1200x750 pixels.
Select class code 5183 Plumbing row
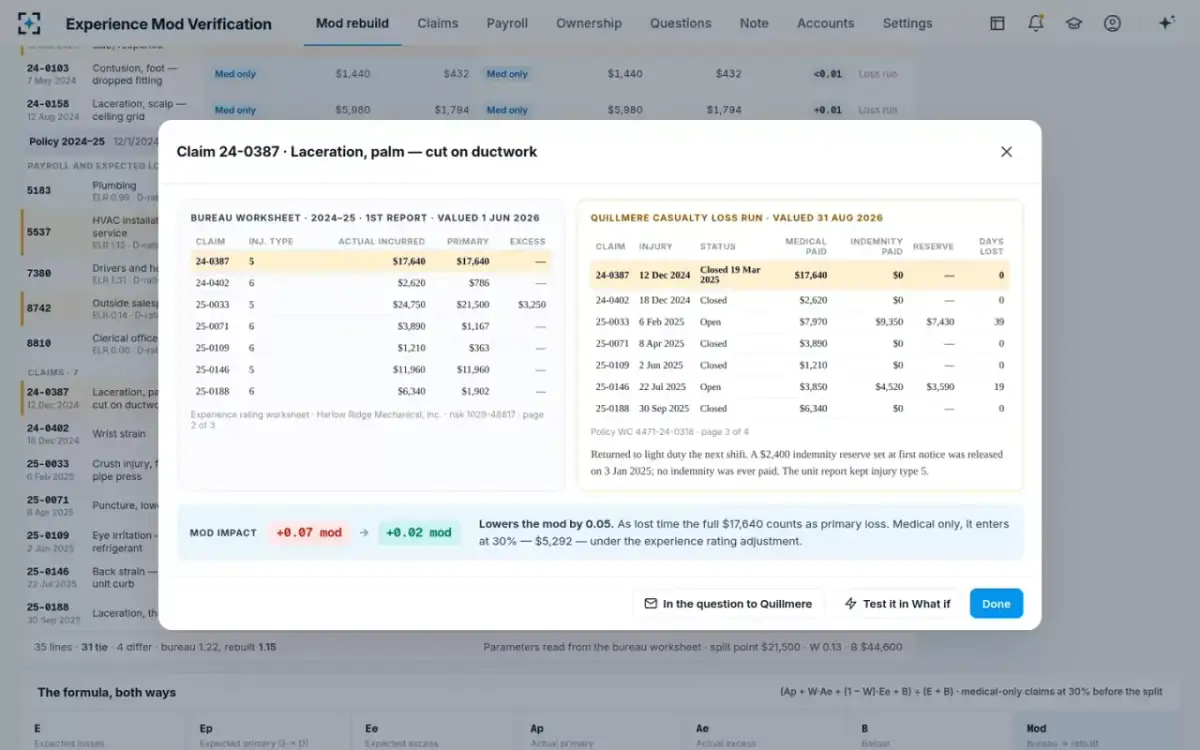[x=90, y=190]
